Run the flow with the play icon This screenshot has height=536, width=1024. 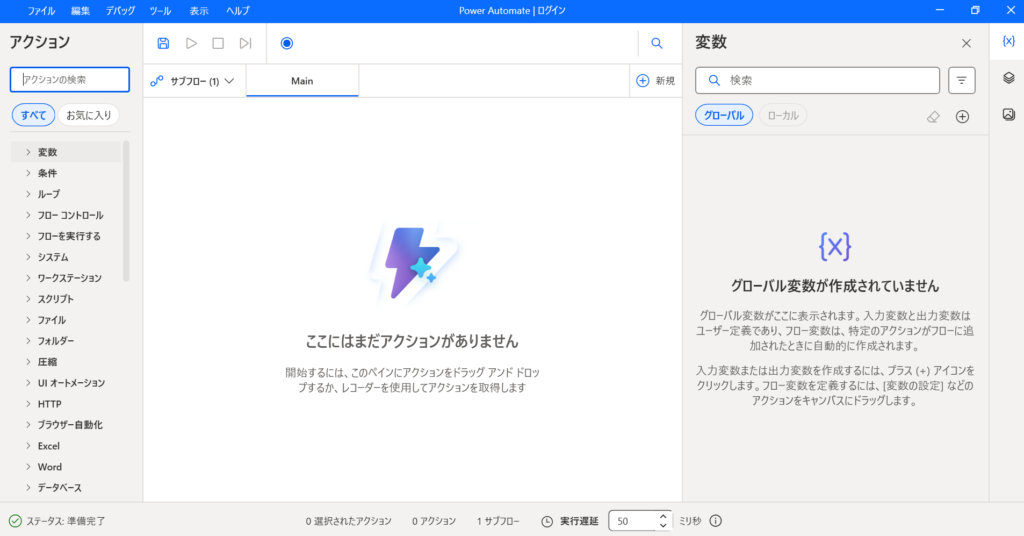click(x=191, y=43)
